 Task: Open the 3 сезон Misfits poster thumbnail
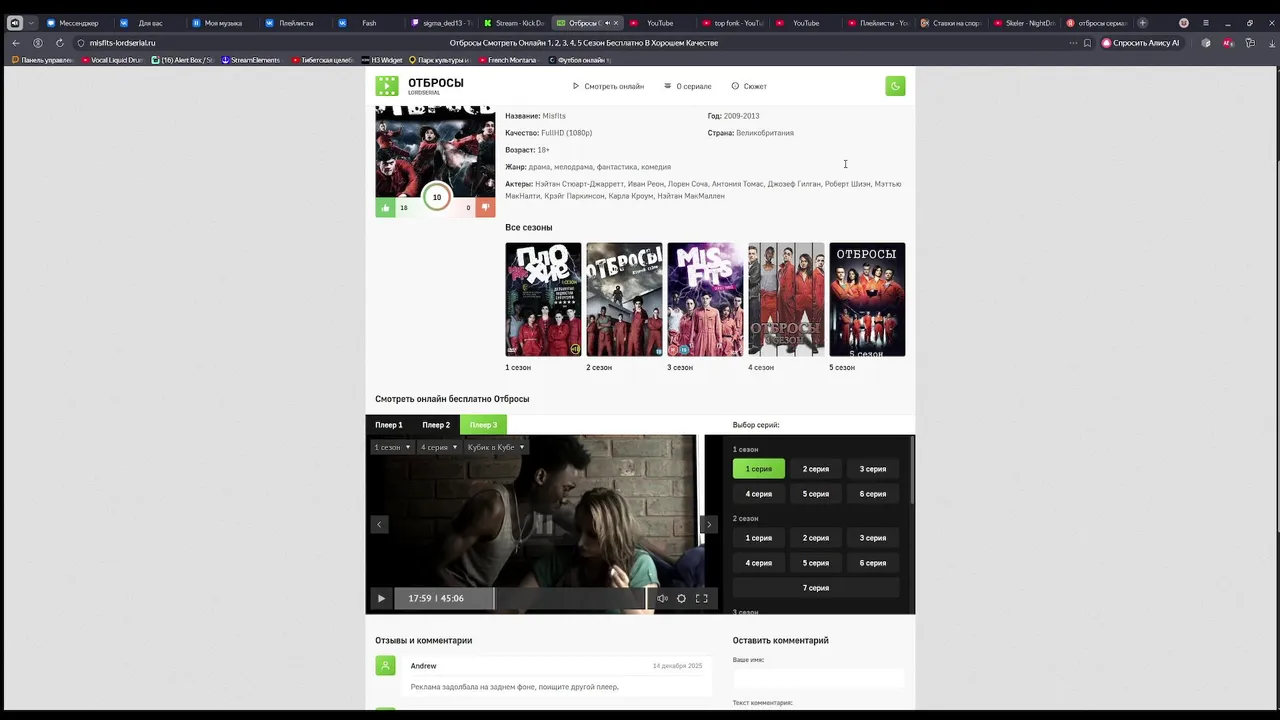[705, 299]
